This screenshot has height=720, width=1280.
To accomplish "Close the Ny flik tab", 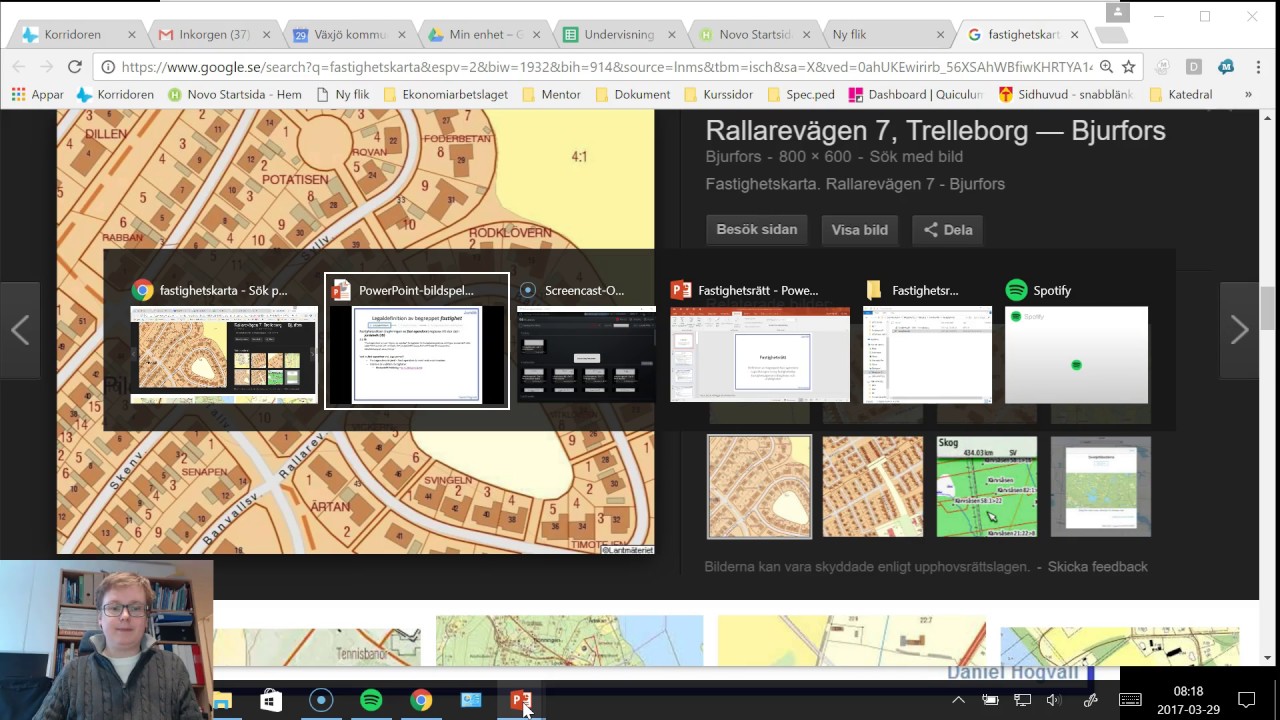I will coord(939,34).
